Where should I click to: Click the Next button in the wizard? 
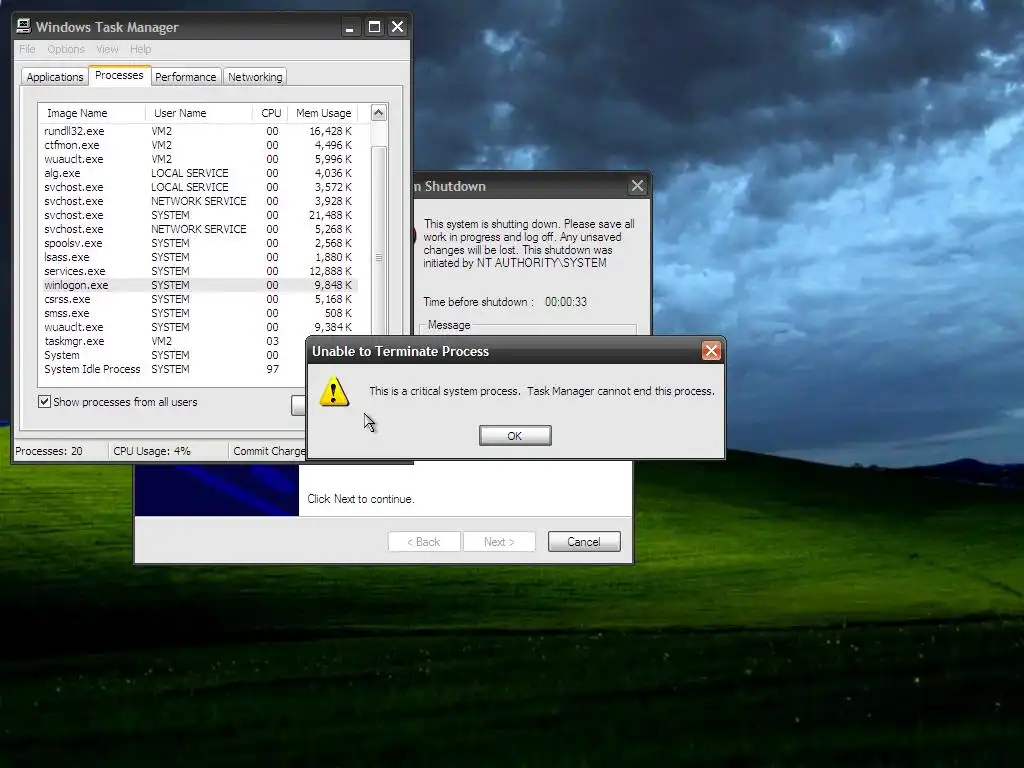[x=500, y=541]
